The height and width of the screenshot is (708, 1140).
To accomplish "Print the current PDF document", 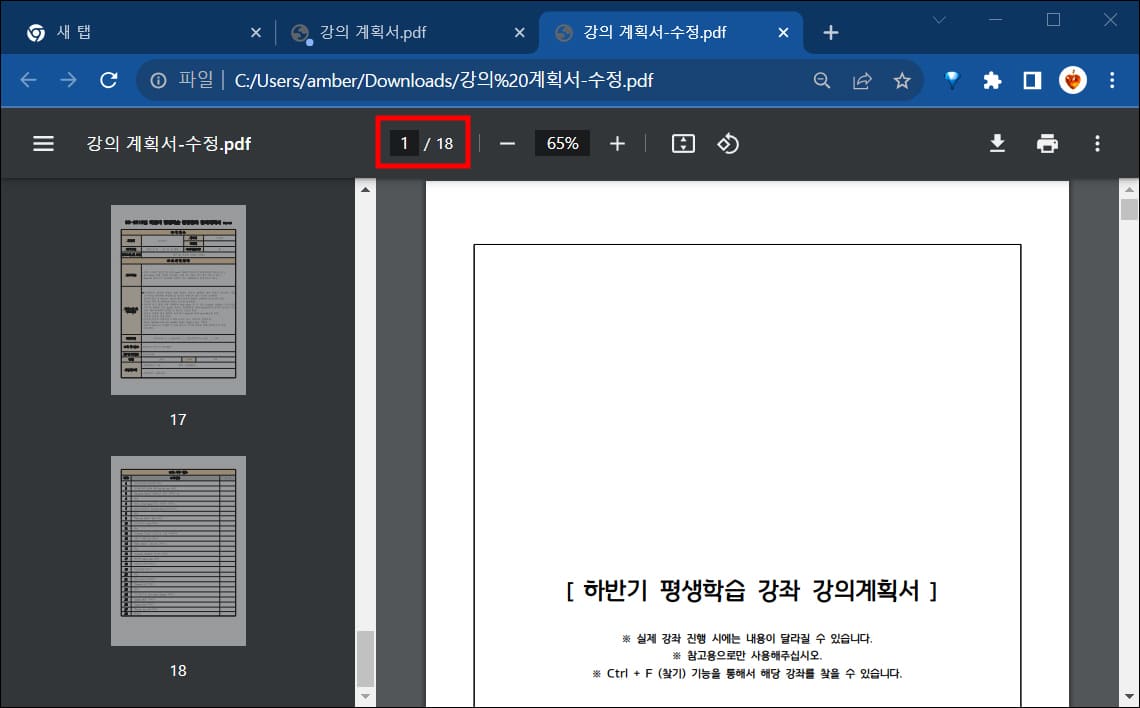I will click(1047, 143).
